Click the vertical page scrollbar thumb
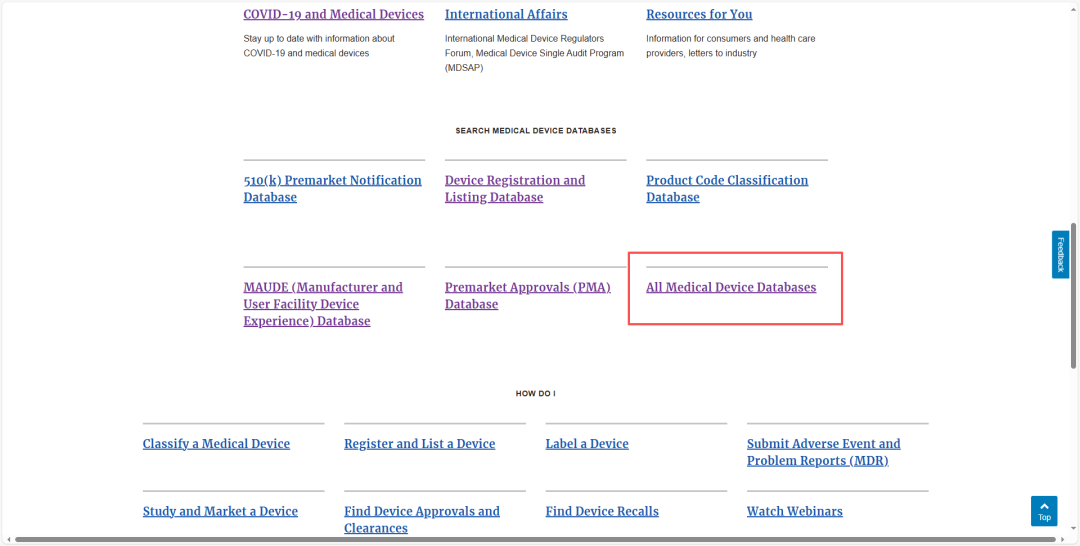The height and width of the screenshot is (546, 1080). click(1073, 295)
